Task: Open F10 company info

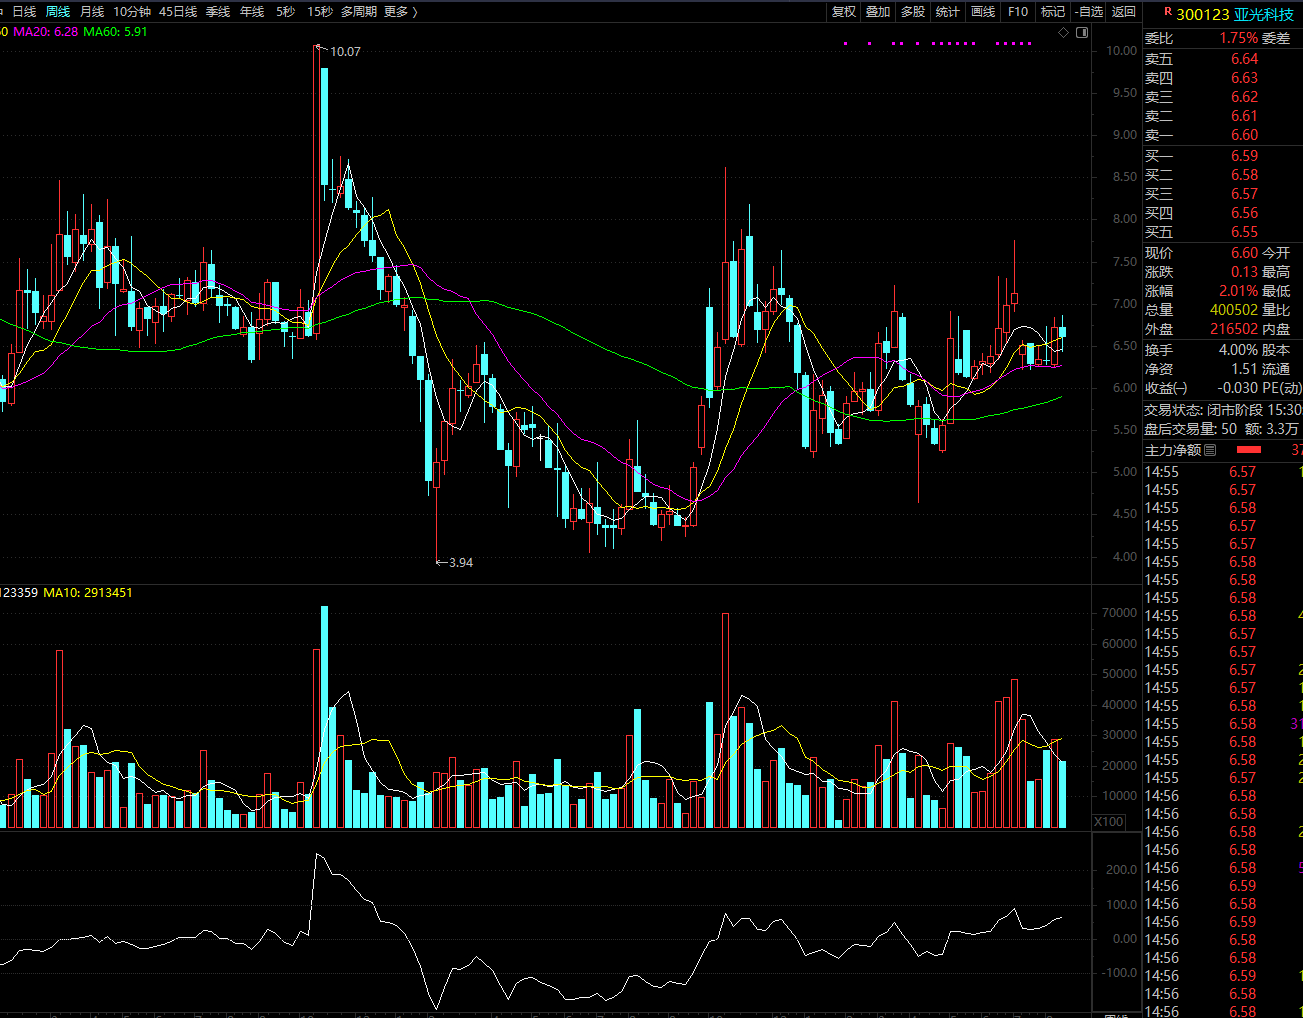Action: (x=1018, y=11)
